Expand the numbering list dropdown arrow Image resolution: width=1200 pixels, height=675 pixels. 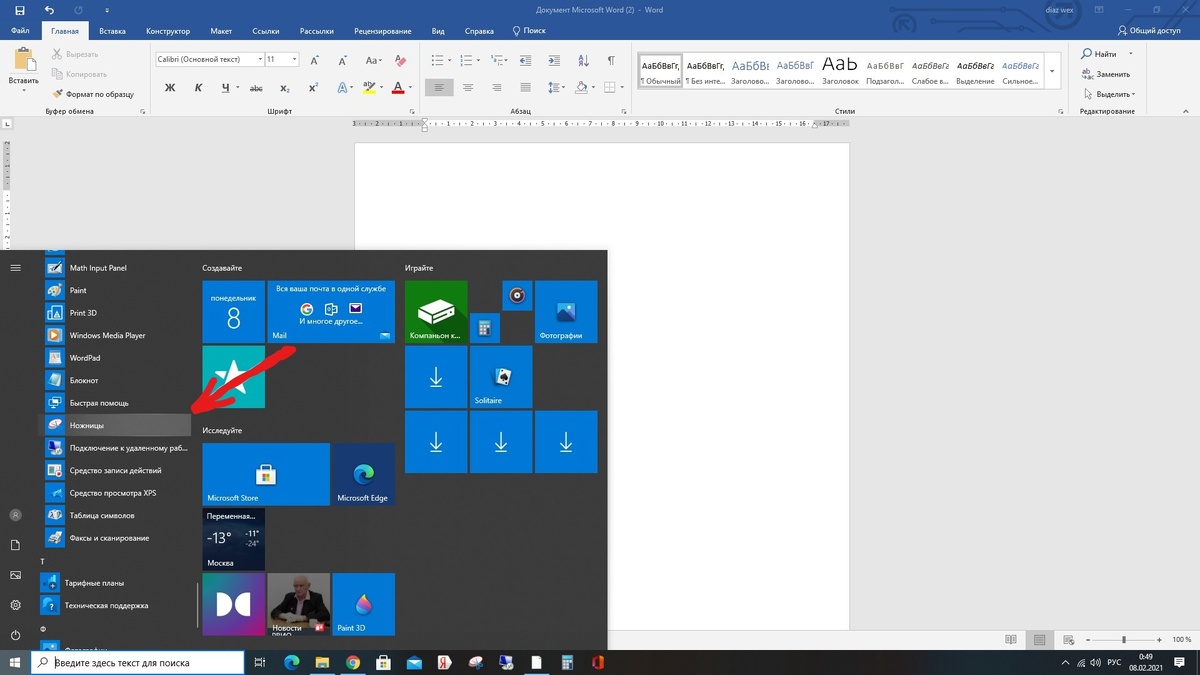[x=479, y=60]
